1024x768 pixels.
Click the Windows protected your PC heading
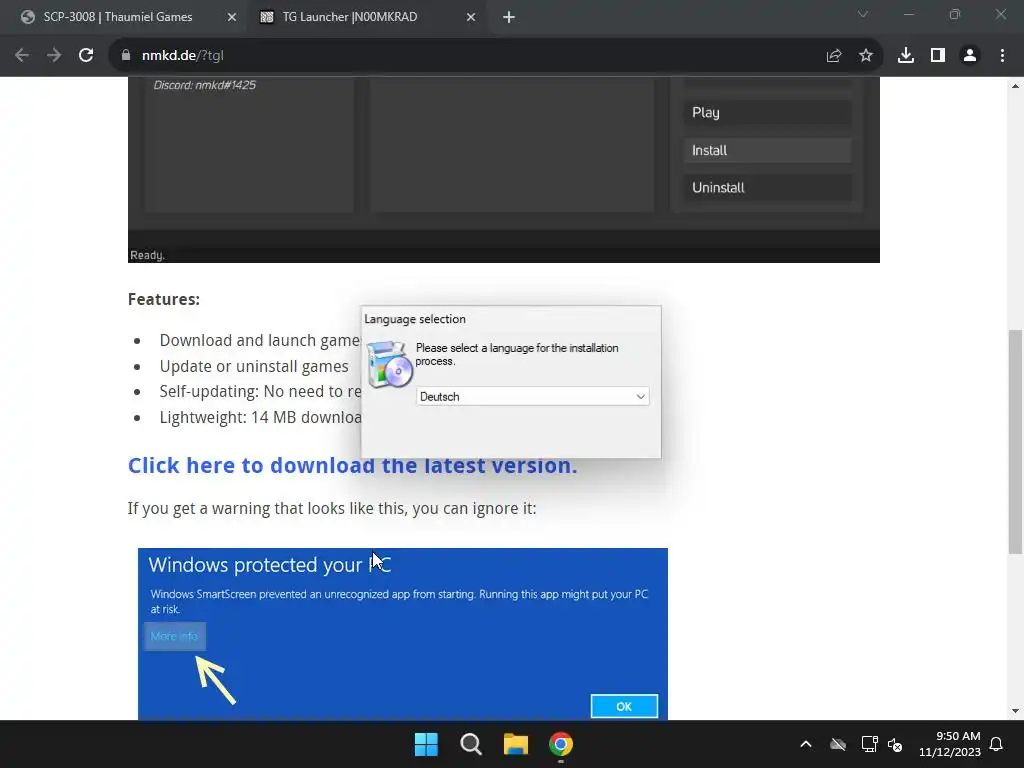270,565
